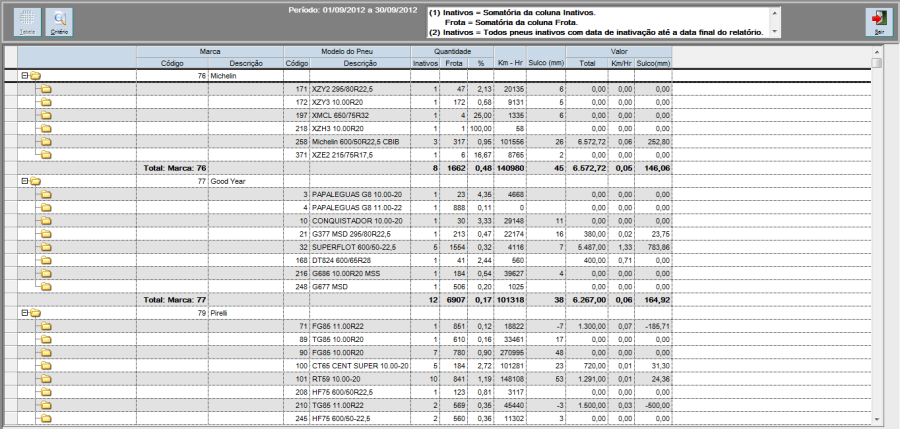900x429 pixels.
Task: Click the folder icon in the XZY3 10.00R20 row
Action: (x=46, y=102)
